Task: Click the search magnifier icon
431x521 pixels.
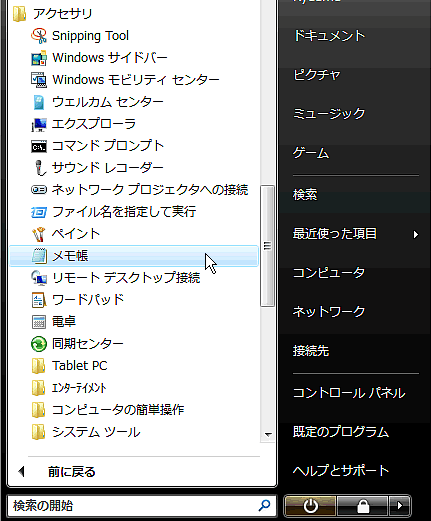Action: tap(264, 505)
